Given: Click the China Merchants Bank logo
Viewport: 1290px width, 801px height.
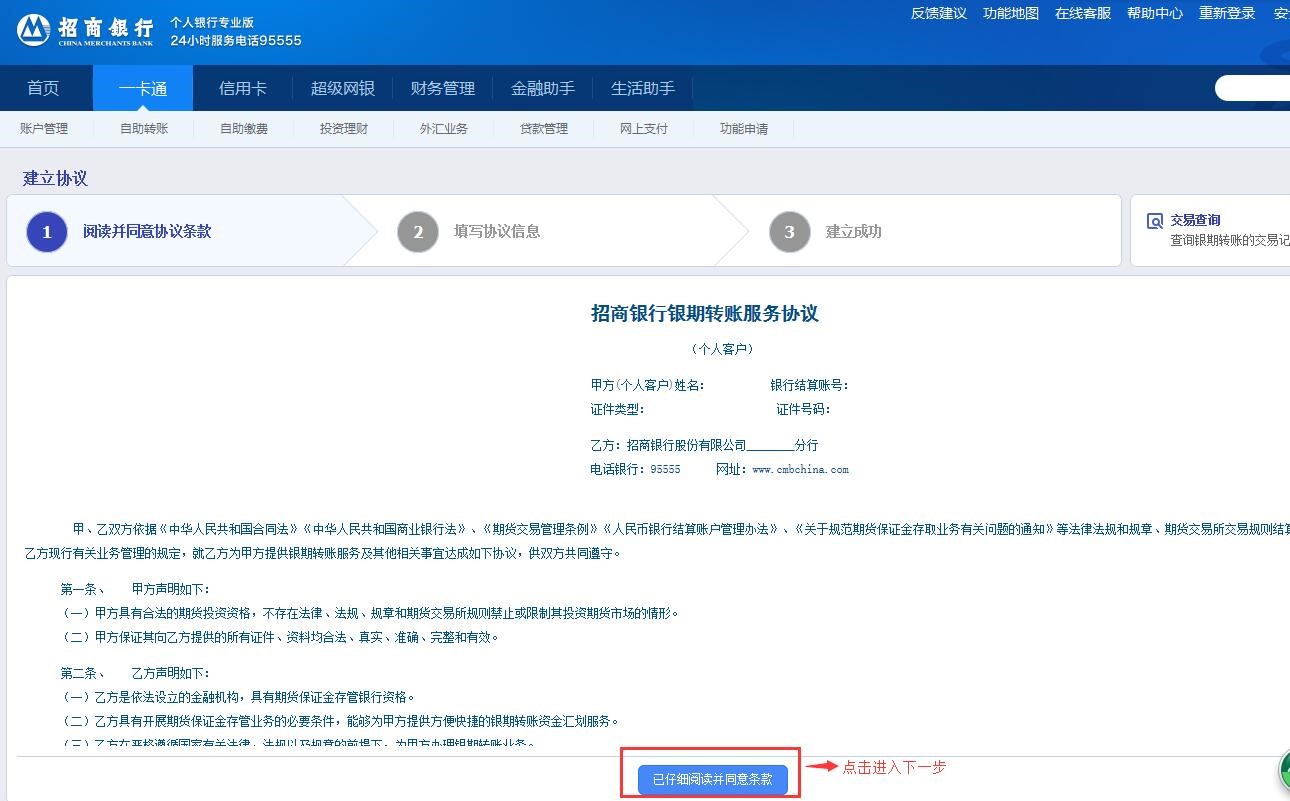Looking at the screenshot, I should tap(85, 30).
